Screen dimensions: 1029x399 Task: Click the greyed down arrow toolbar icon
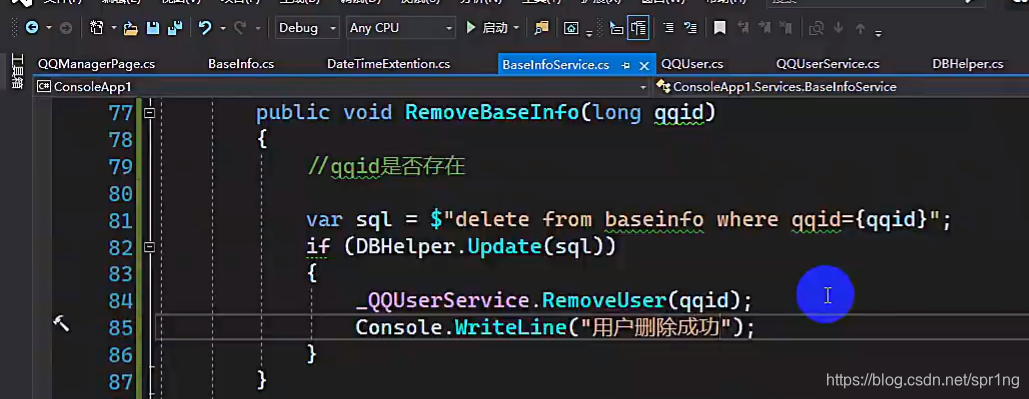838,28
